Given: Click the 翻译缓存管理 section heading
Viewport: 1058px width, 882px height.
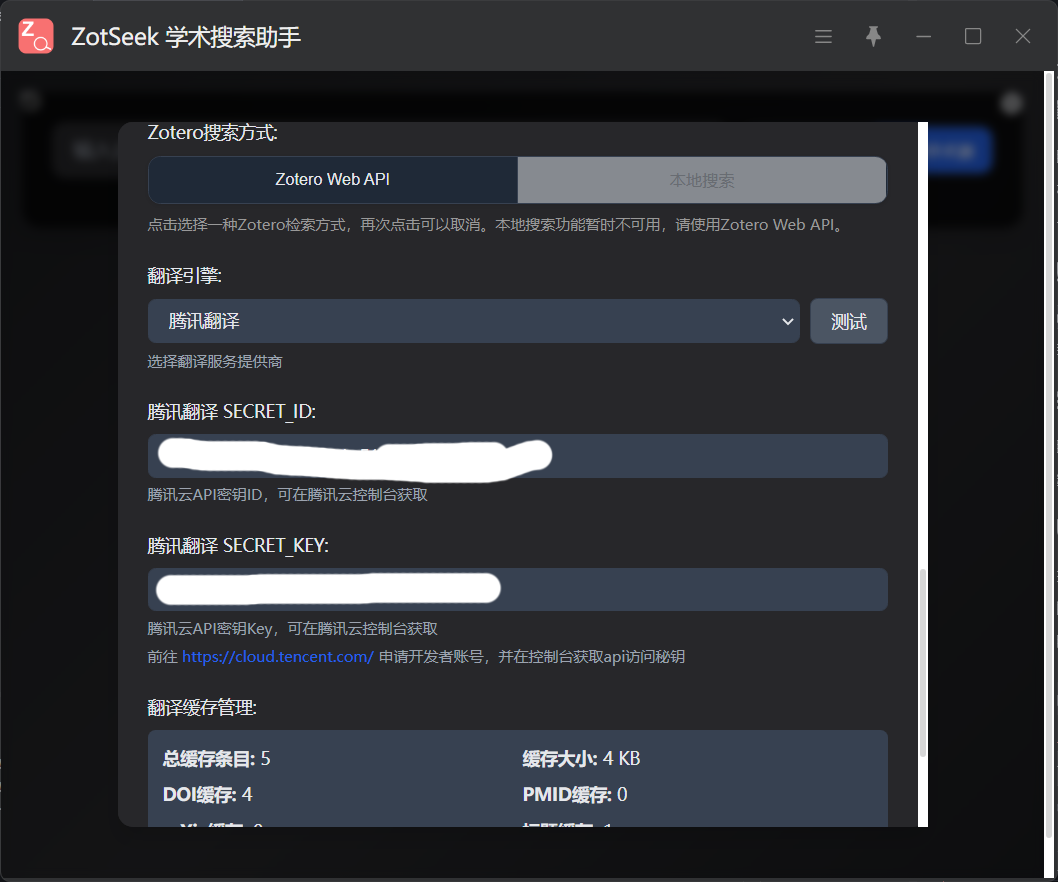Looking at the screenshot, I should (202, 707).
